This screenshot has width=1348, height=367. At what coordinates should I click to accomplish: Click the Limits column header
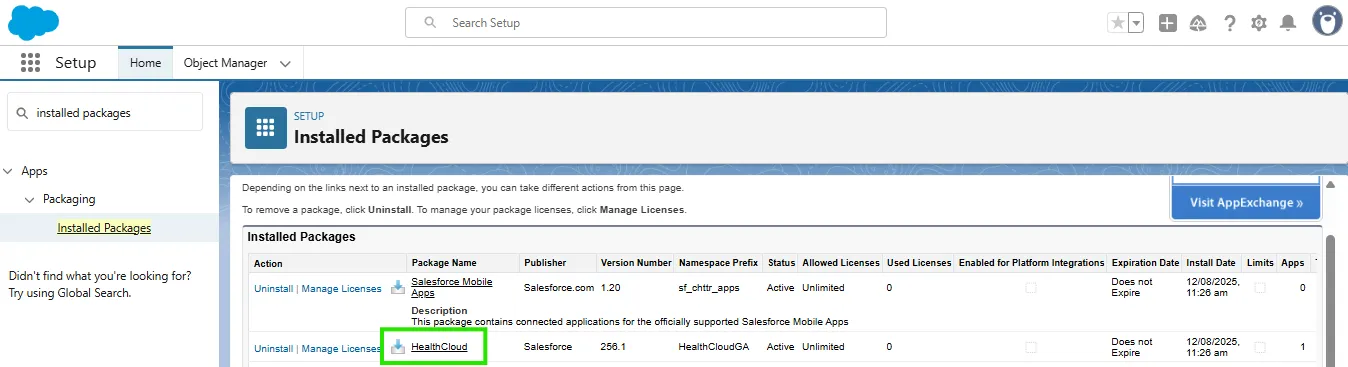[x=1260, y=263]
